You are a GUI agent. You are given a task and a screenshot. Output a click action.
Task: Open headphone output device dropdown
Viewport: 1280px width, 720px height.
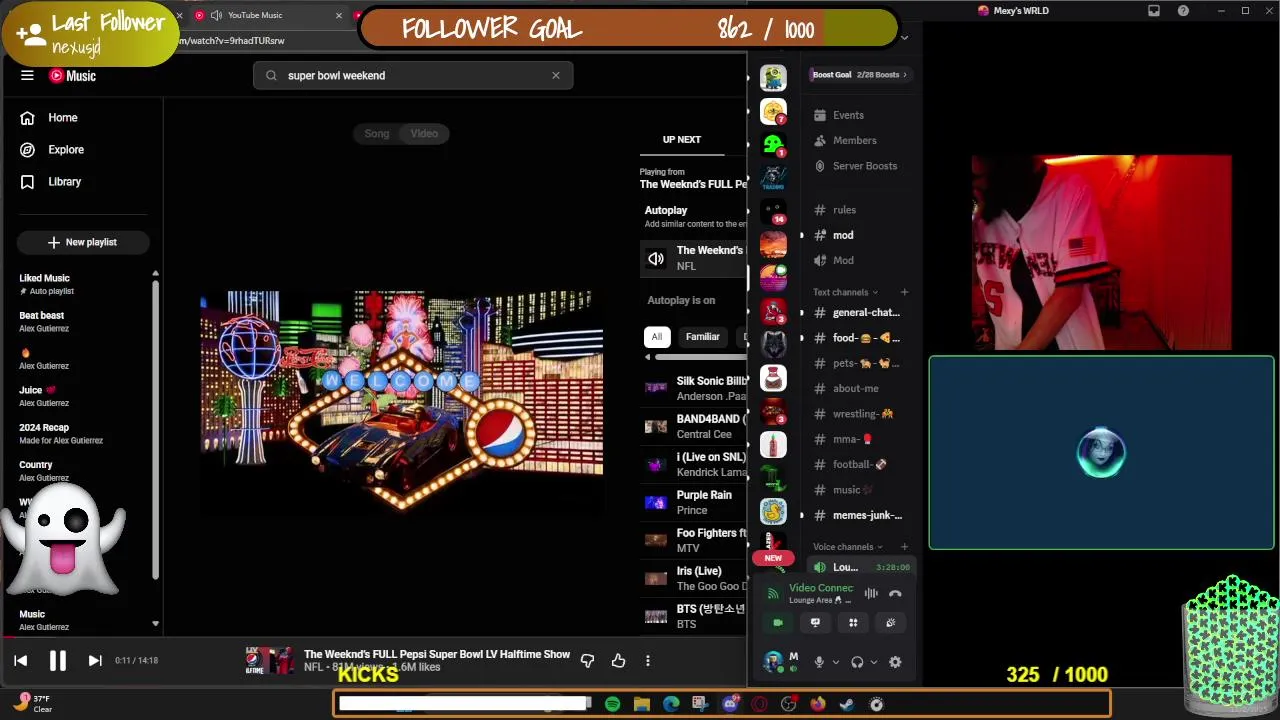[x=874, y=662]
